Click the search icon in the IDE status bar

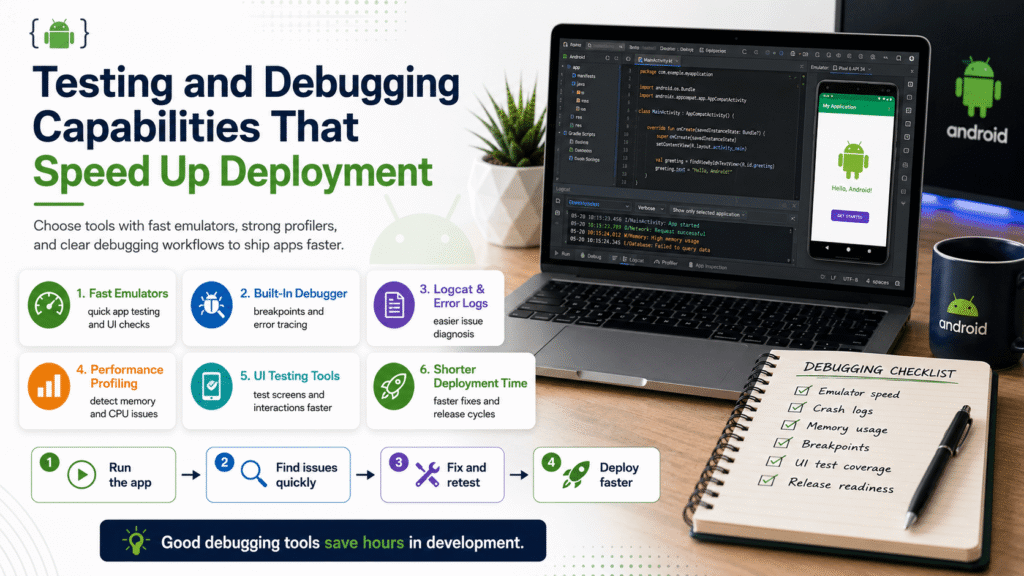[x=898, y=283]
